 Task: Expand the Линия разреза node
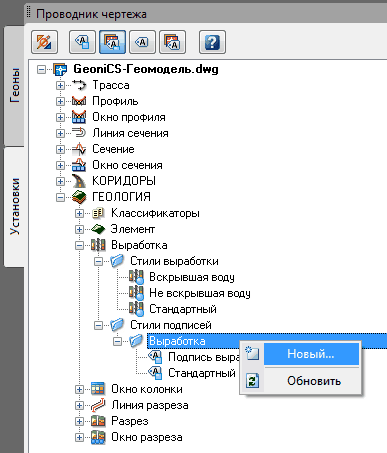click(79, 405)
